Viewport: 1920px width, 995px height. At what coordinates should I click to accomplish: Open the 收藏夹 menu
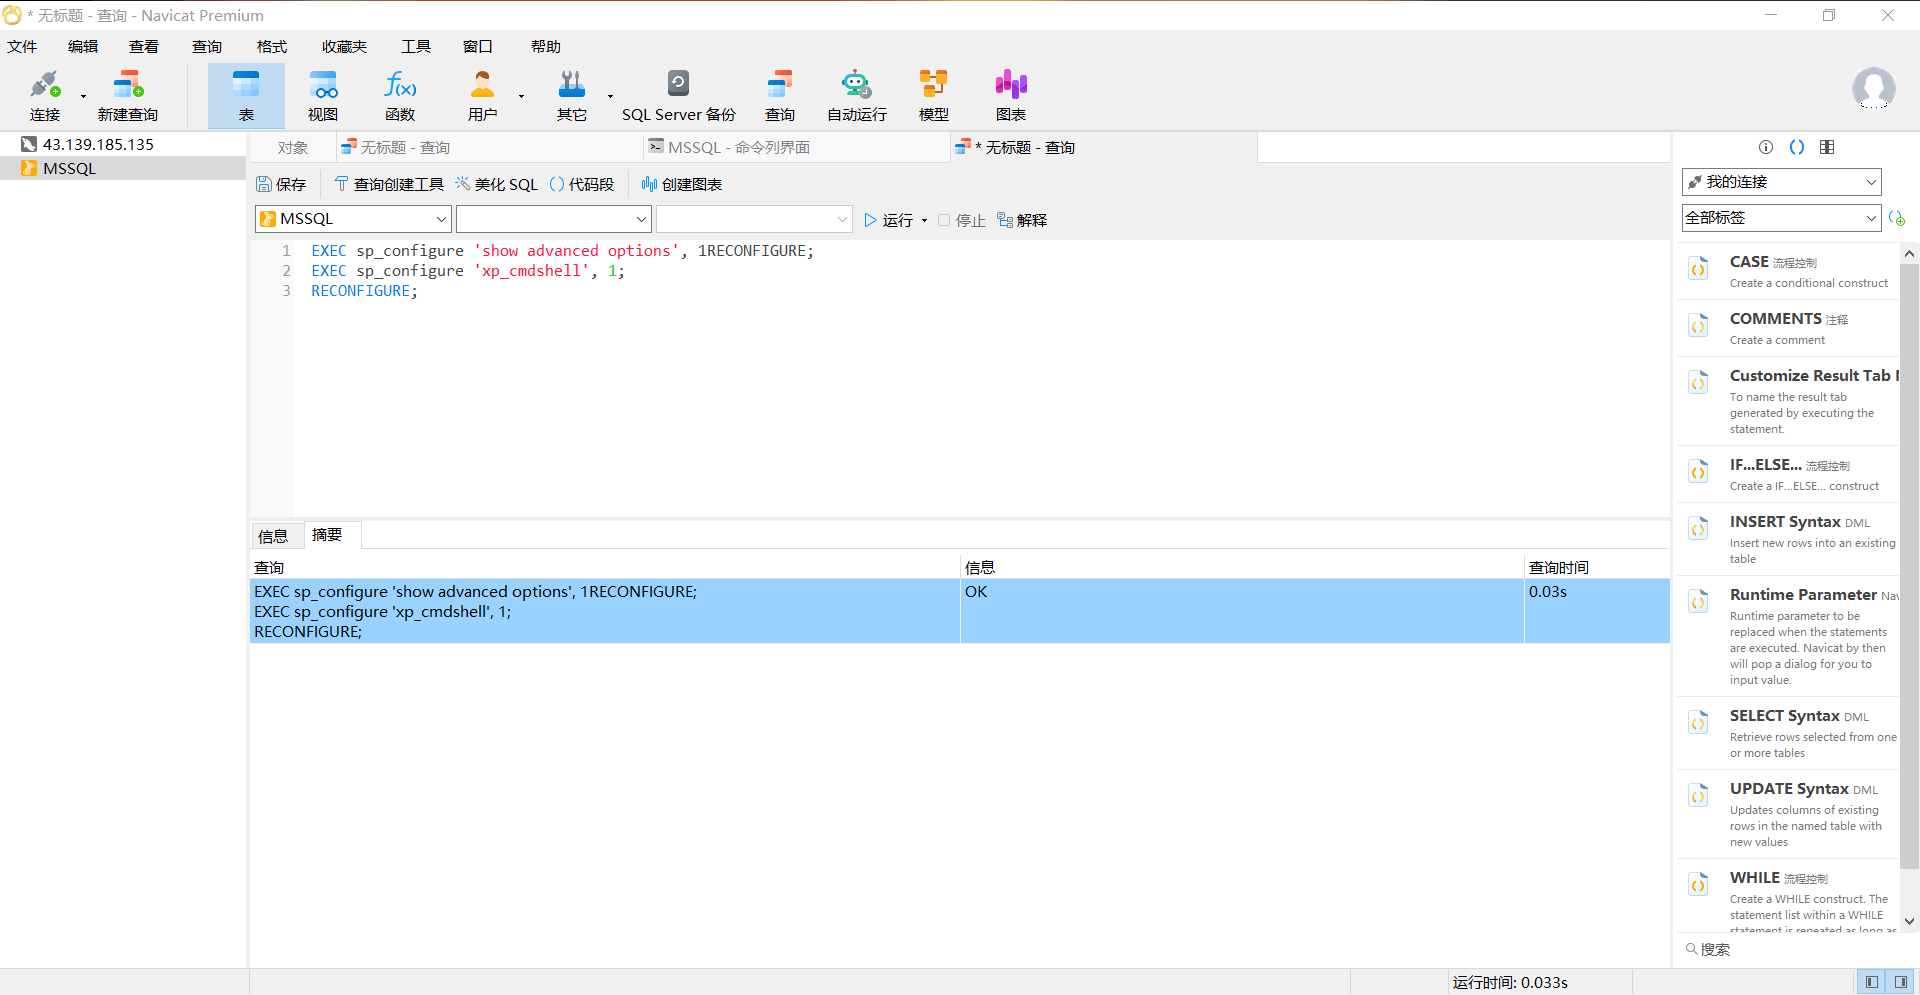click(344, 47)
